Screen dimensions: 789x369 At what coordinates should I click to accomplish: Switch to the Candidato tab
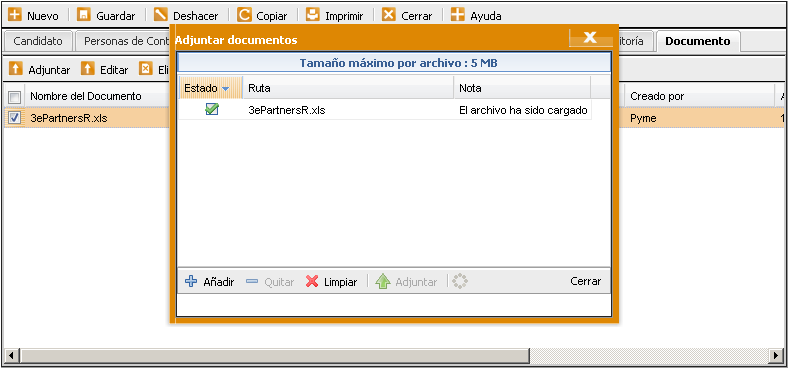[38, 41]
